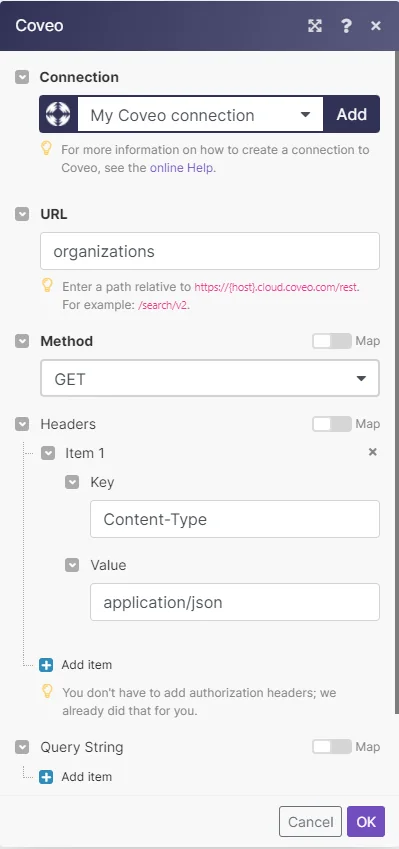Open the My Coveo connection dropdown

pos(200,114)
